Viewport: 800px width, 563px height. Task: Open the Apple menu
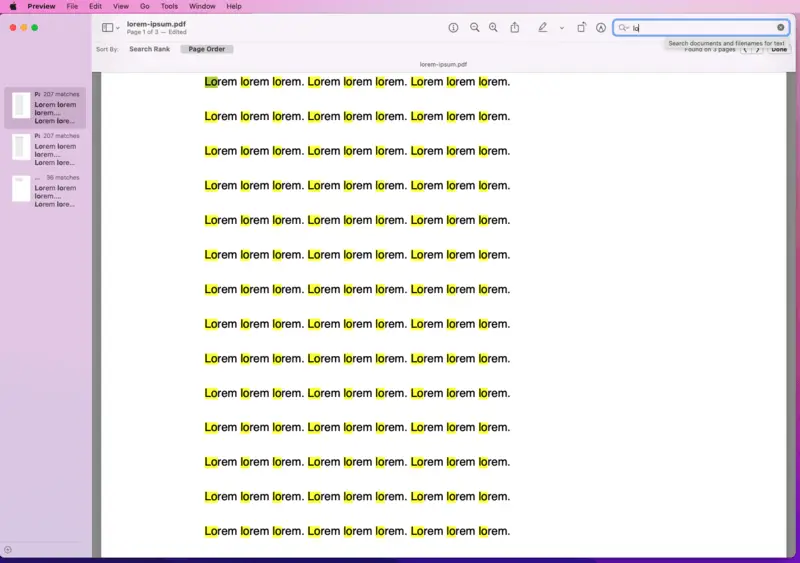pos(13,6)
